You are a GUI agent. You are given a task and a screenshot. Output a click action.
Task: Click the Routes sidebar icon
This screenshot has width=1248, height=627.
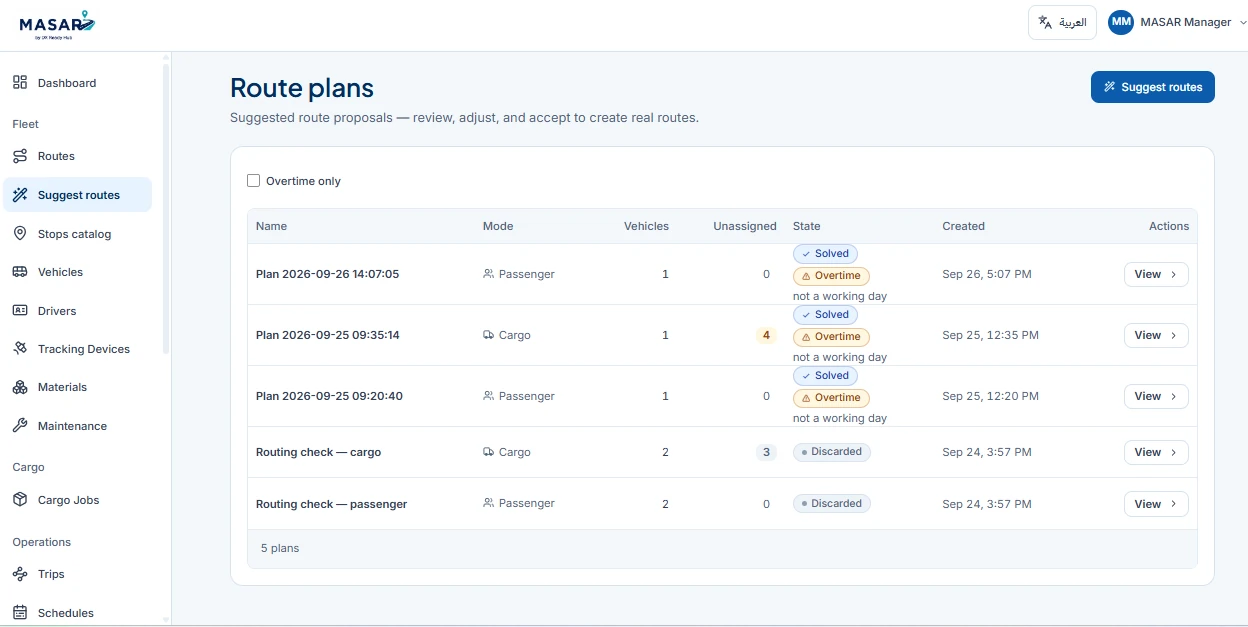coord(20,156)
